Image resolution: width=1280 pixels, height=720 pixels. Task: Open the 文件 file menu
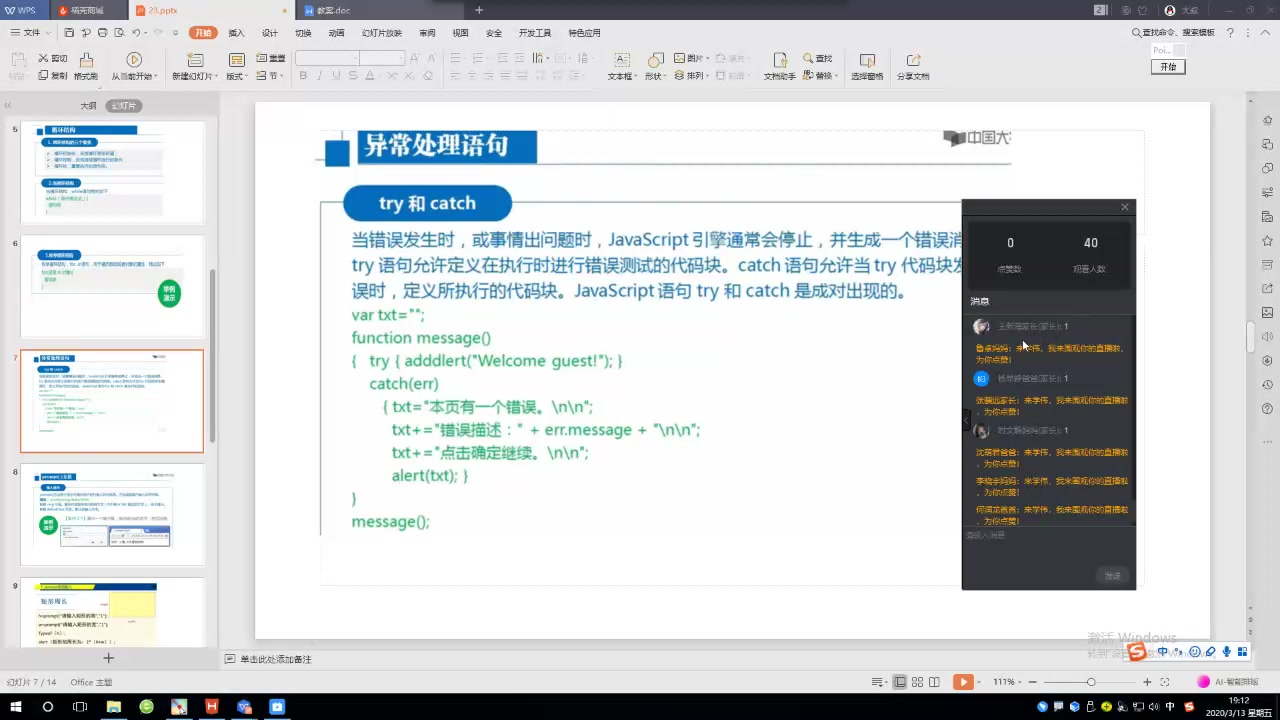(30, 33)
